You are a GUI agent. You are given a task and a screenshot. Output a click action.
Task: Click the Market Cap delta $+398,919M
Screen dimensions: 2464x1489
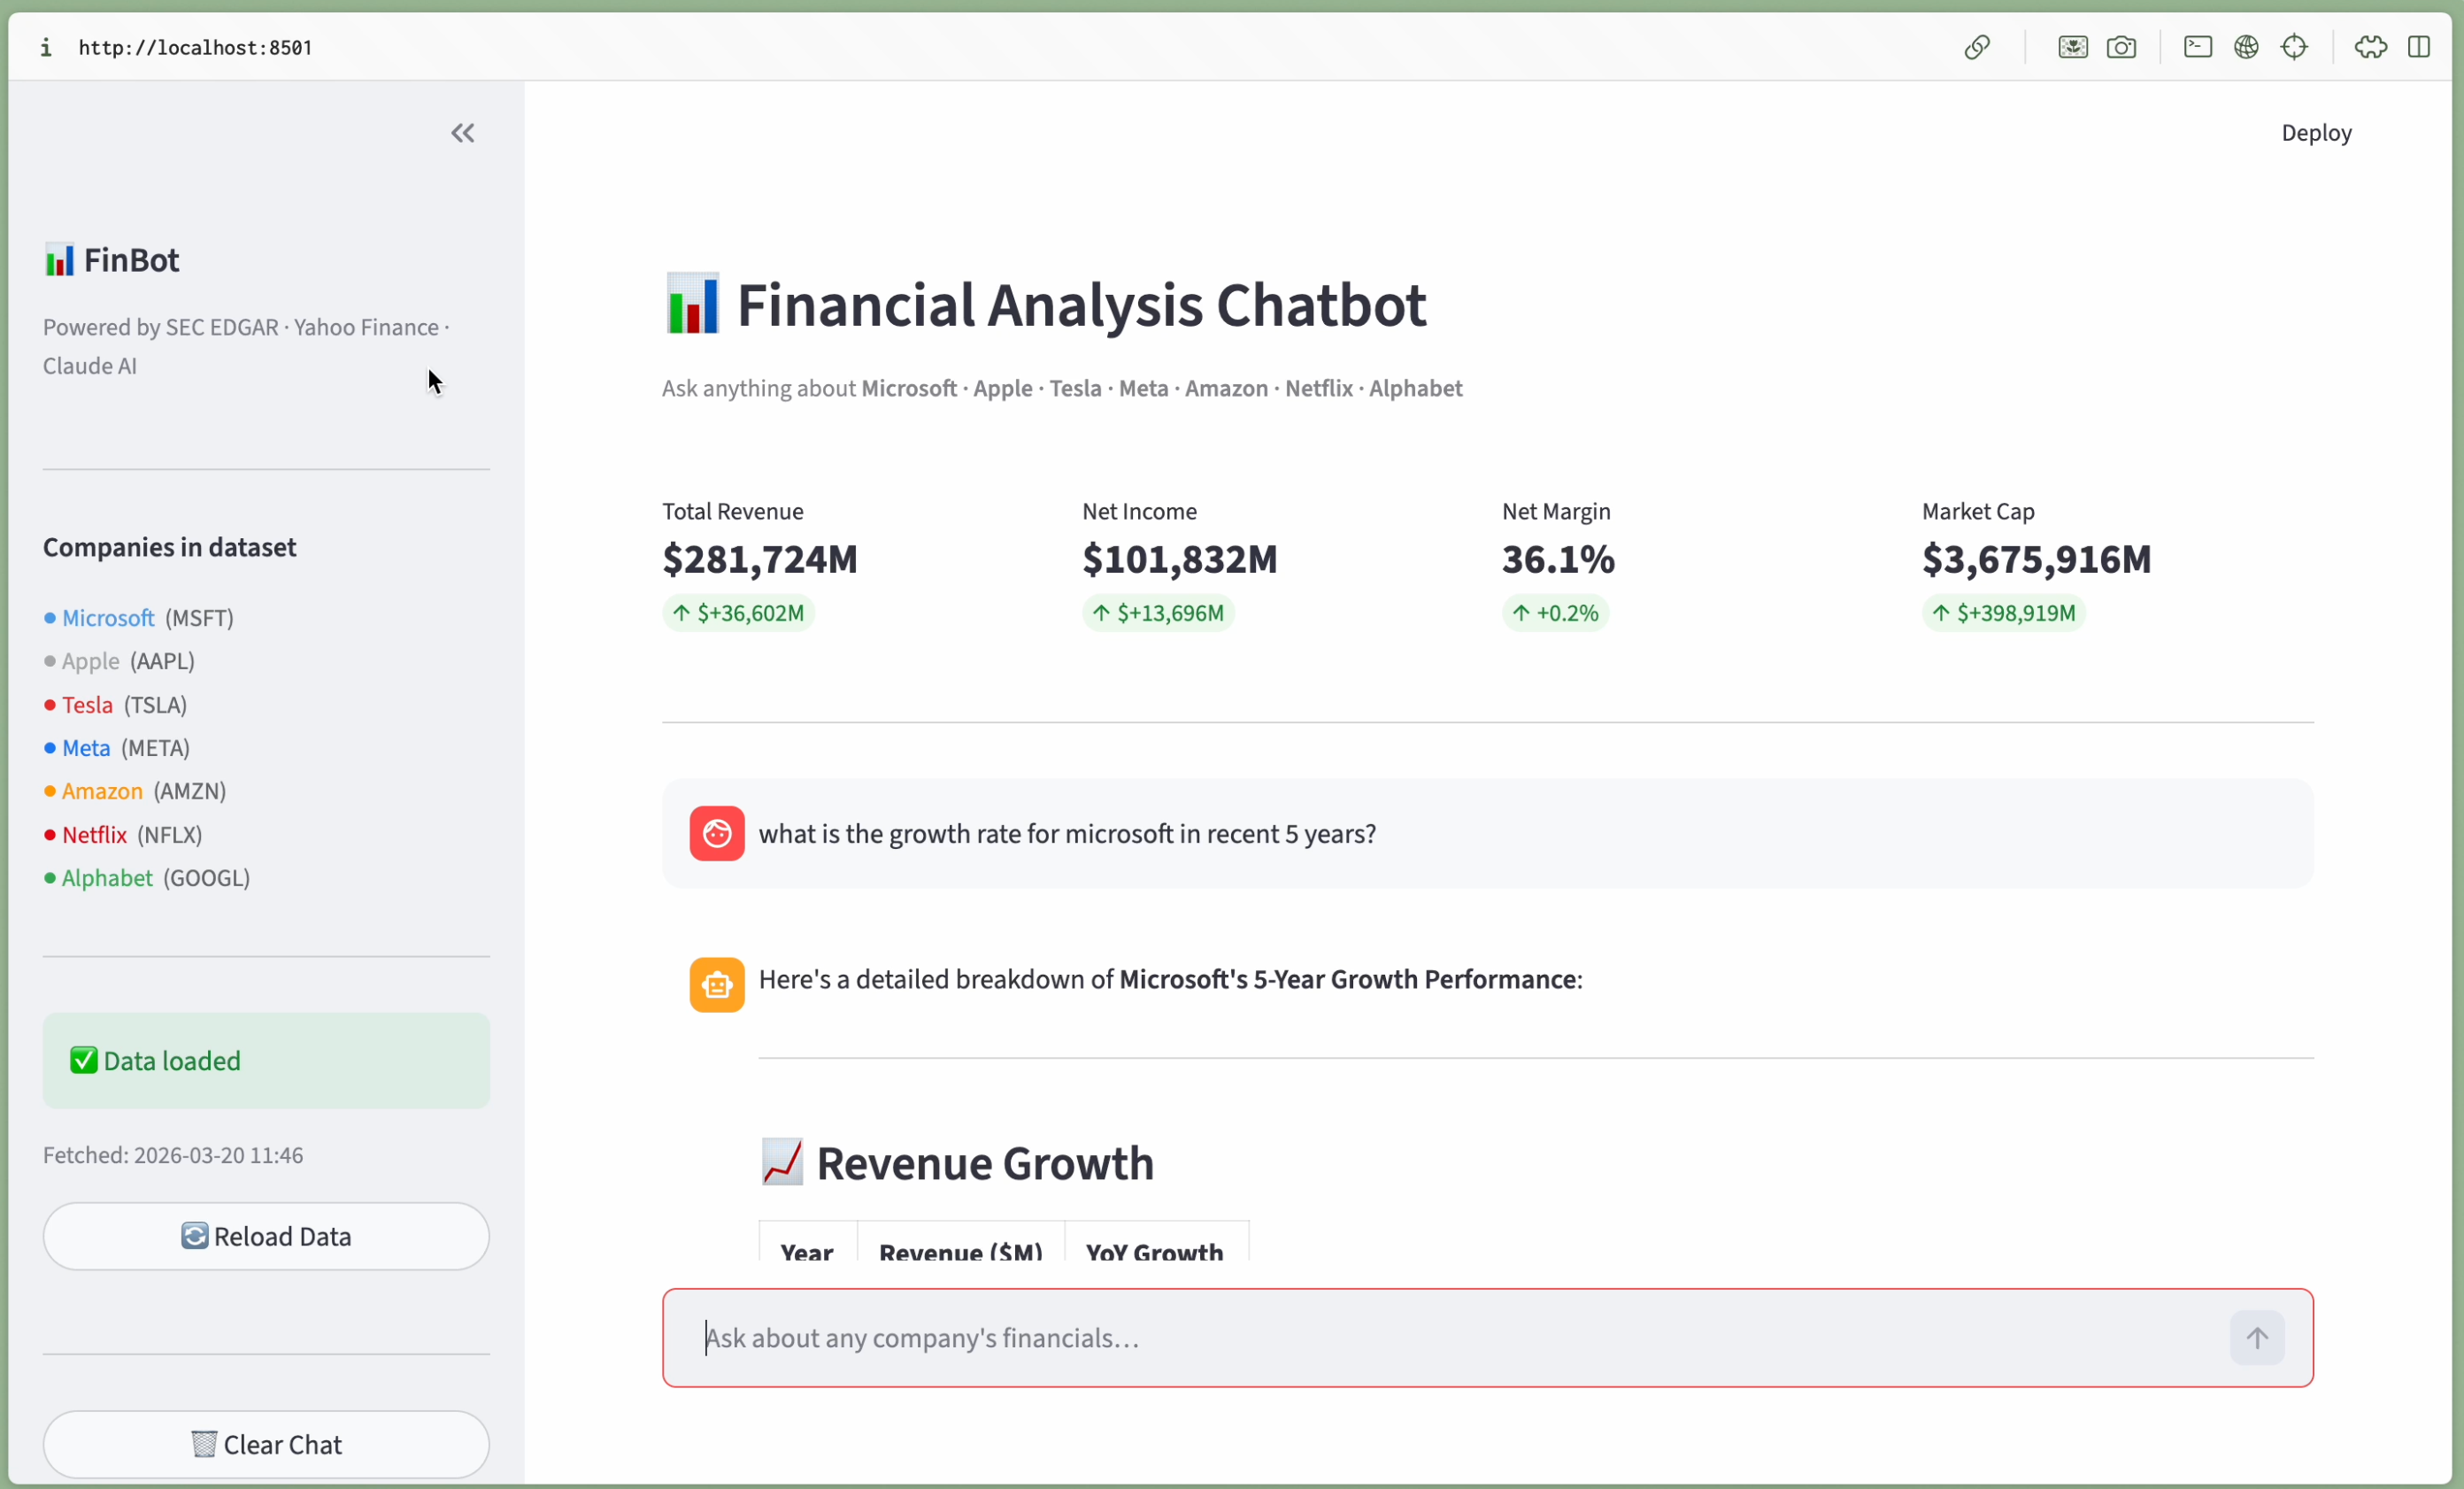click(2003, 613)
